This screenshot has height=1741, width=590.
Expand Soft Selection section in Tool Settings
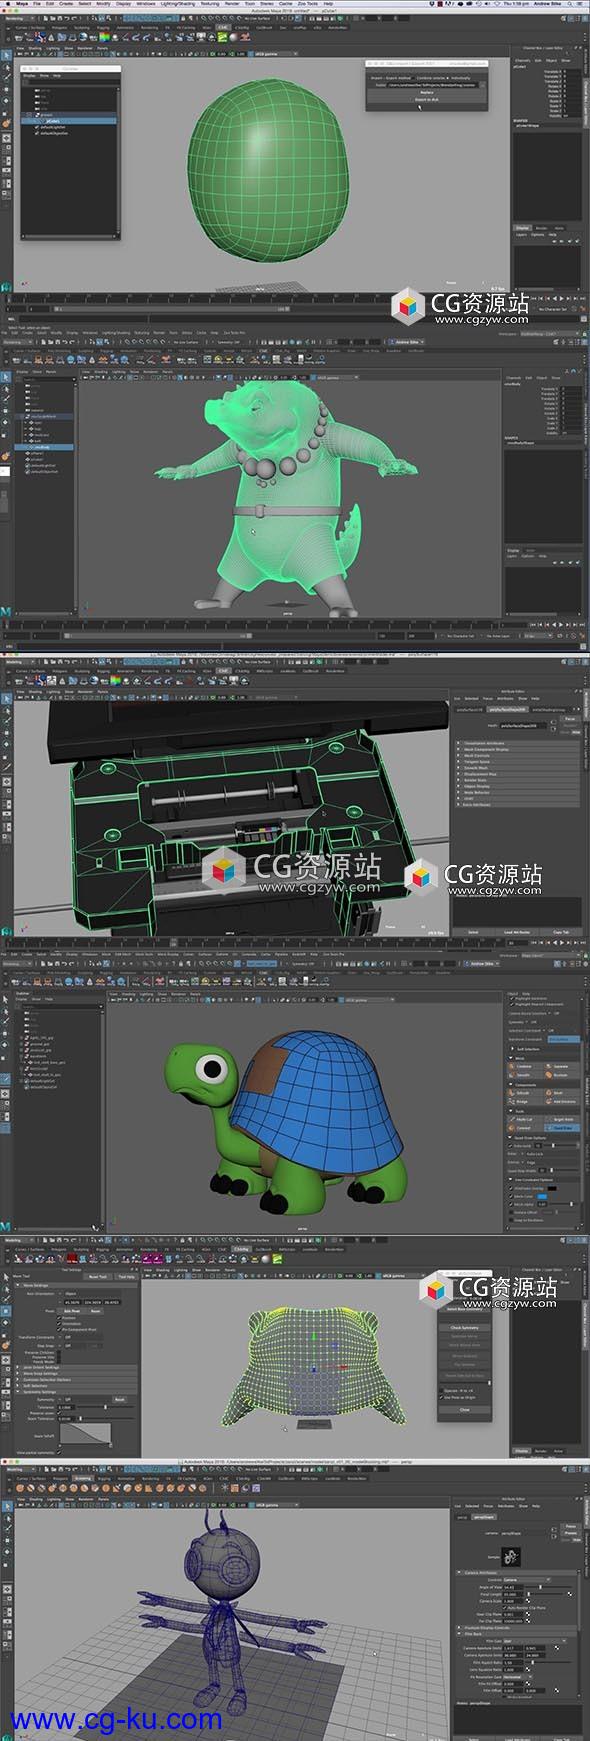coord(76,1386)
